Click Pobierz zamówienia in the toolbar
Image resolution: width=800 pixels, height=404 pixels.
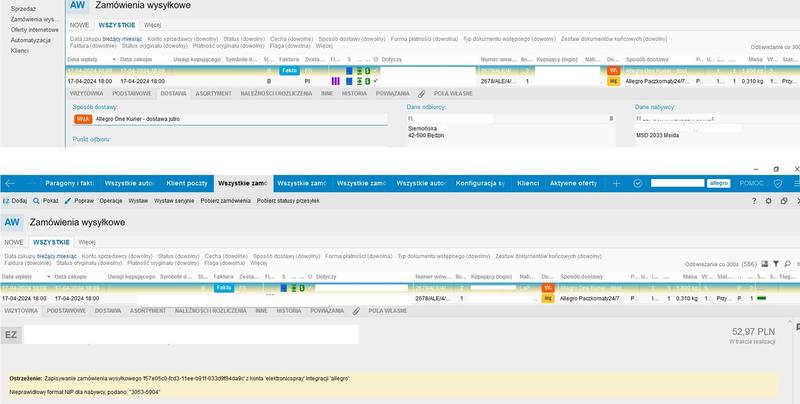click(226, 201)
